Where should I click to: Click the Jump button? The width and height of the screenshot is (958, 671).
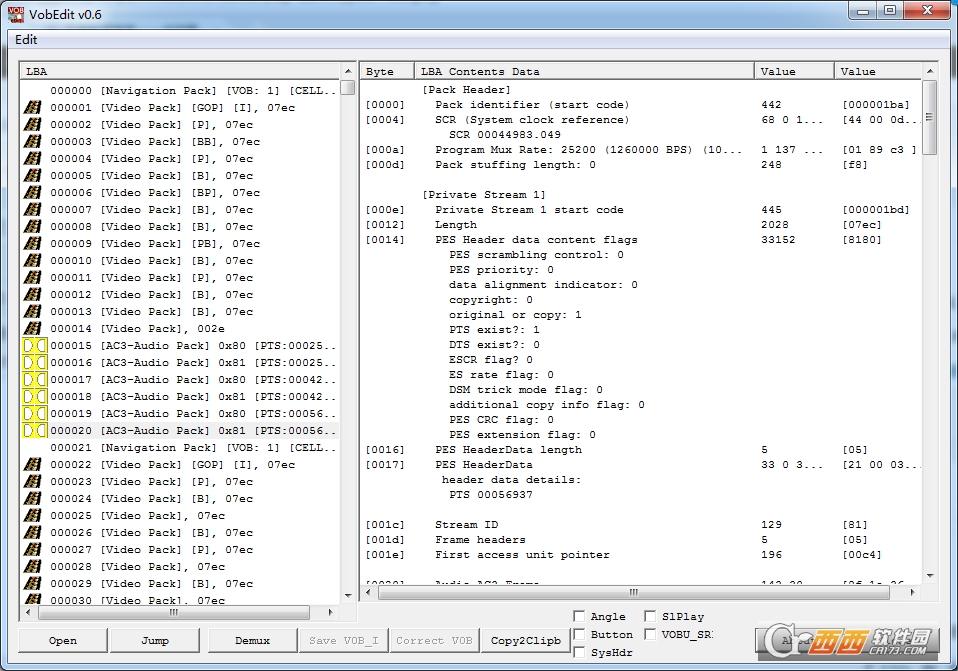coord(155,640)
